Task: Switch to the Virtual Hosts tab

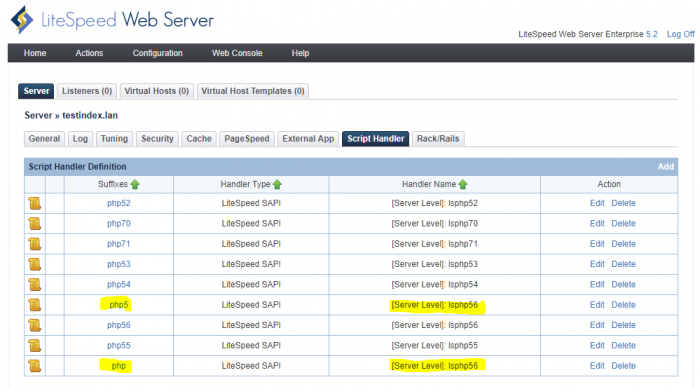Action: tap(157, 91)
